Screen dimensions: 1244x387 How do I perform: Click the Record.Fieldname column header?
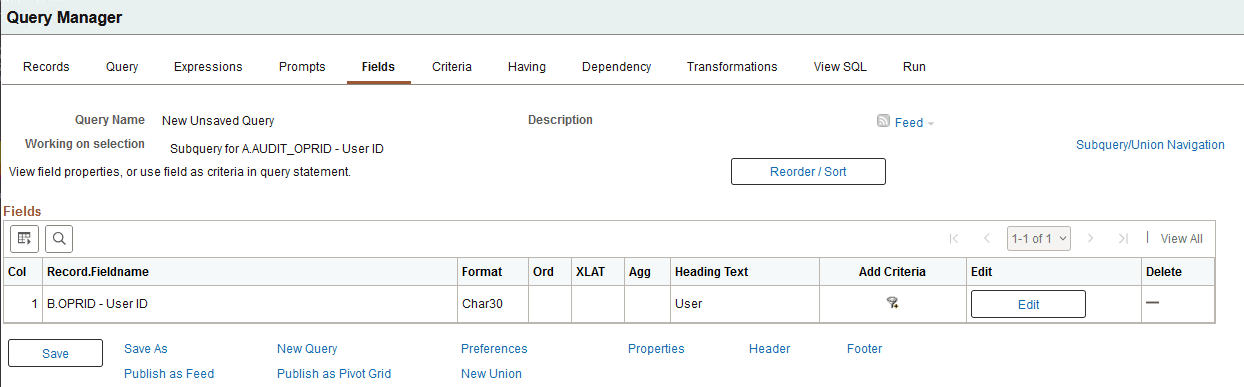[x=97, y=272]
